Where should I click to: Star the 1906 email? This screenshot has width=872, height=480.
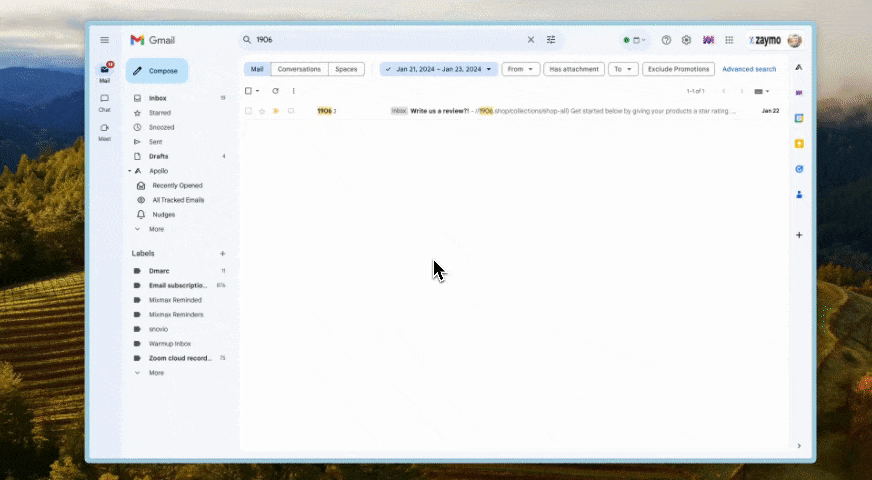pos(262,111)
